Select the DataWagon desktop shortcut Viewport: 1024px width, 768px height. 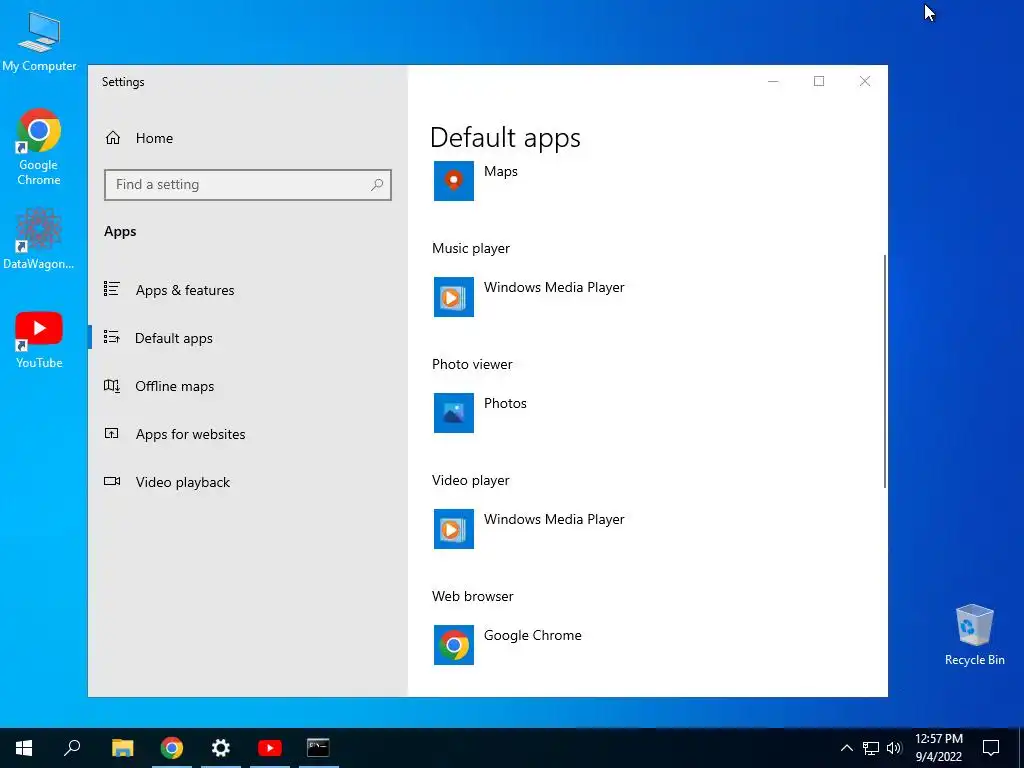pyautogui.click(x=39, y=239)
